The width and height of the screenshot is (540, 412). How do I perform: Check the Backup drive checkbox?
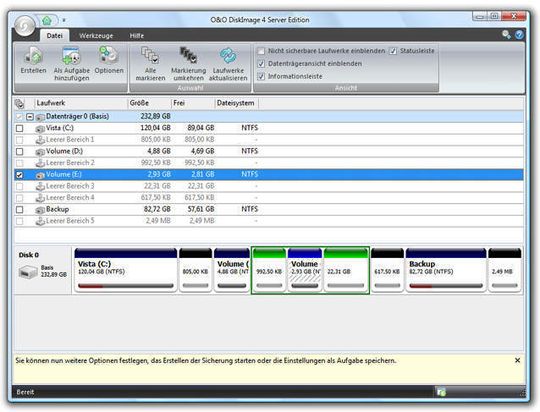20,209
